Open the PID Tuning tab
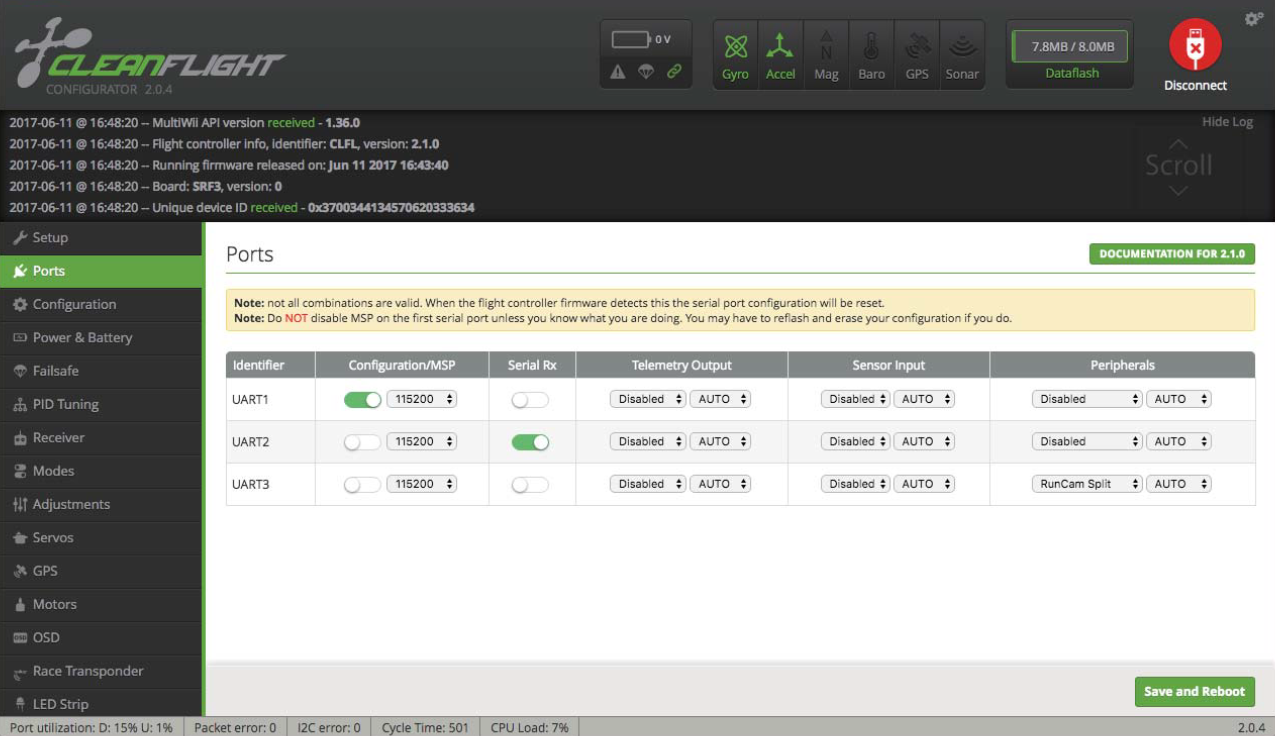1275x736 pixels. tap(65, 404)
